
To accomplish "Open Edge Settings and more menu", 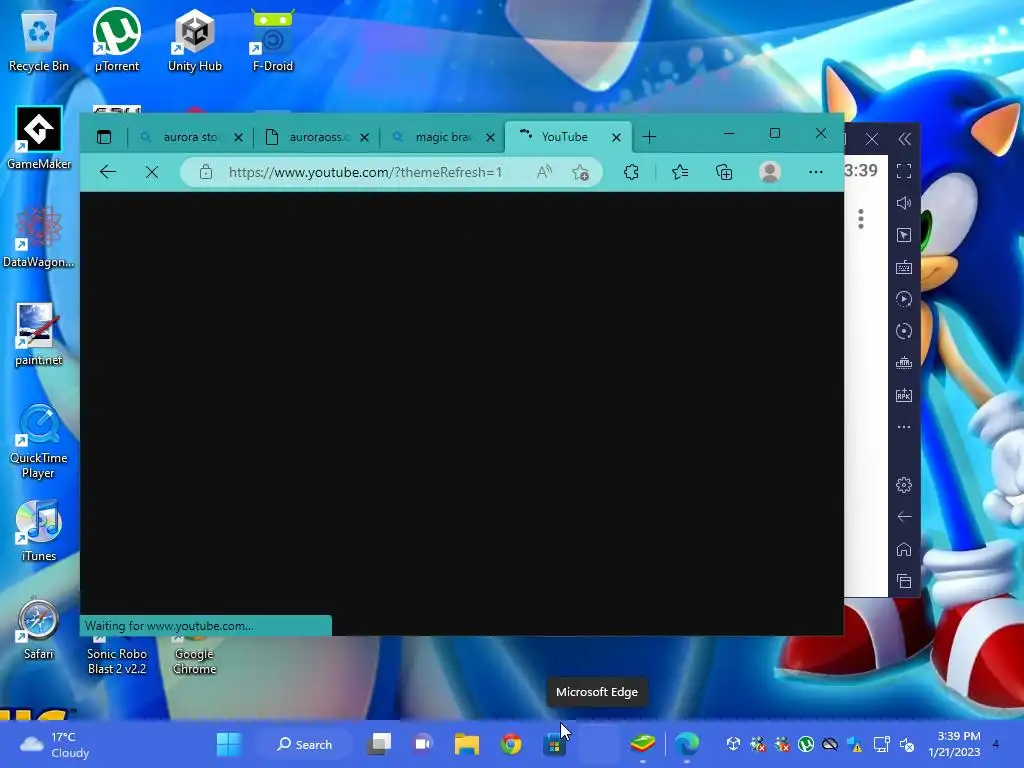I will tap(816, 172).
